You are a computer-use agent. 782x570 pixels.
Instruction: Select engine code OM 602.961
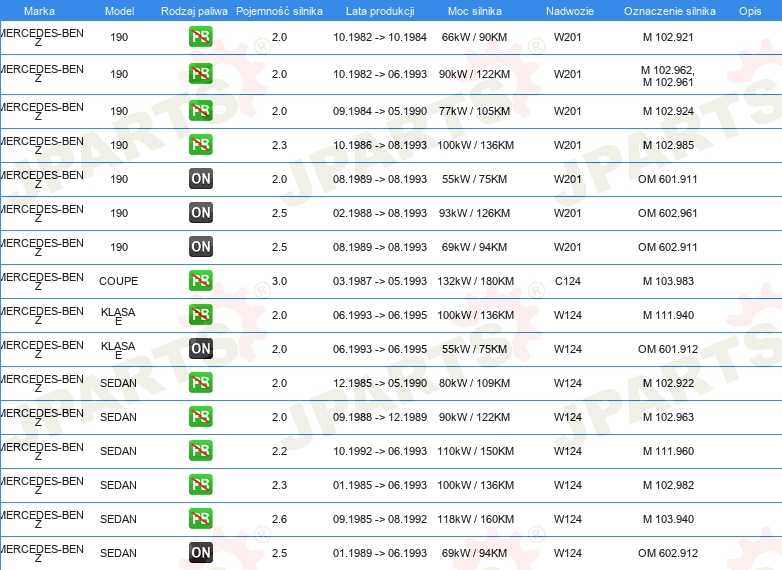[x=668, y=213]
